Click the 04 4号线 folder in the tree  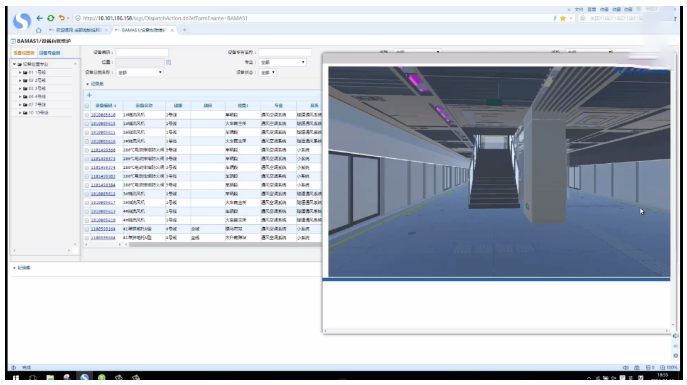pos(34,96)
